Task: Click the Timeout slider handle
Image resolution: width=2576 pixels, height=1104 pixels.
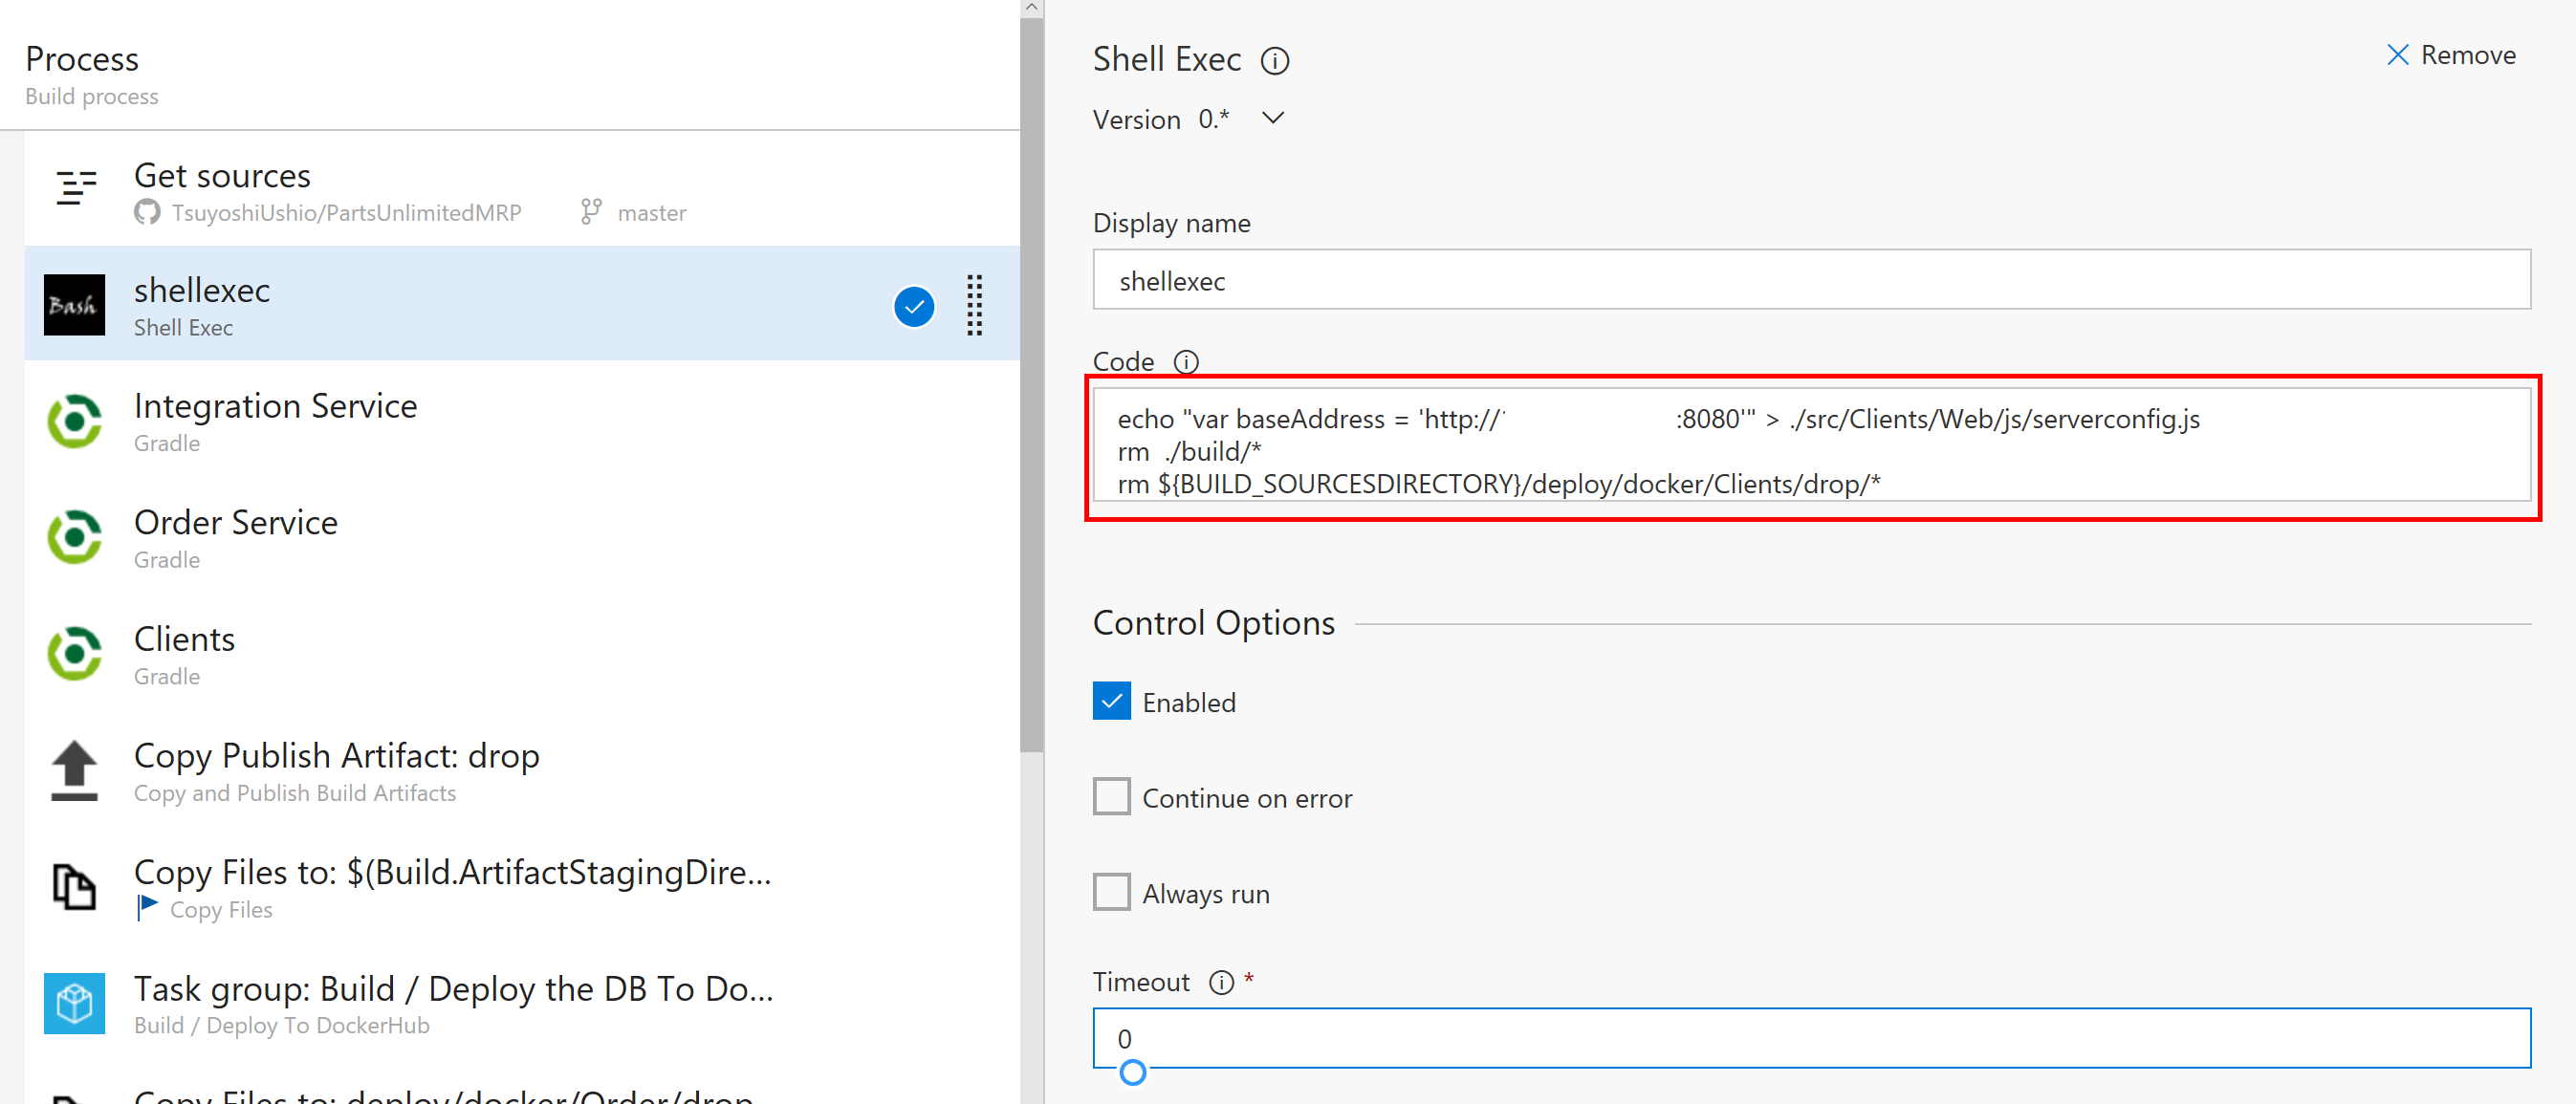Action: tap(1132, 1073)
